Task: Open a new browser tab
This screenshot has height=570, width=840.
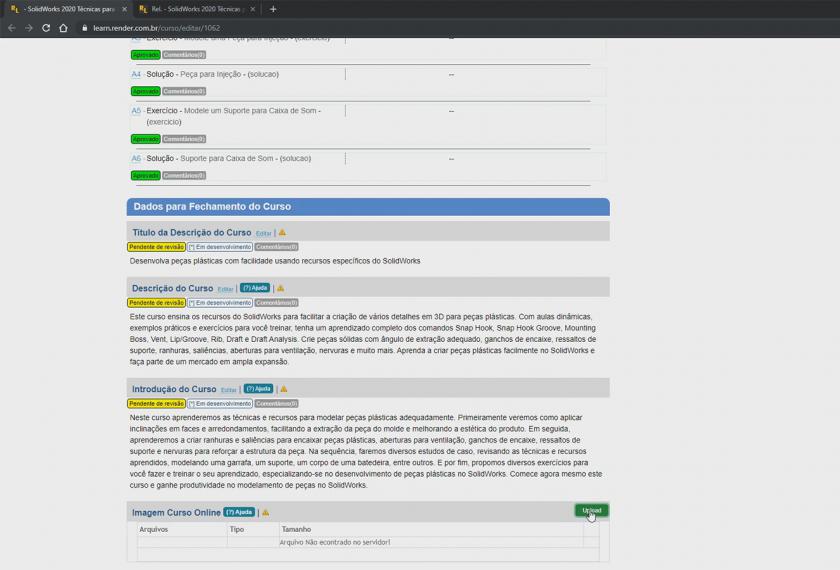Action: coord(273,9)
